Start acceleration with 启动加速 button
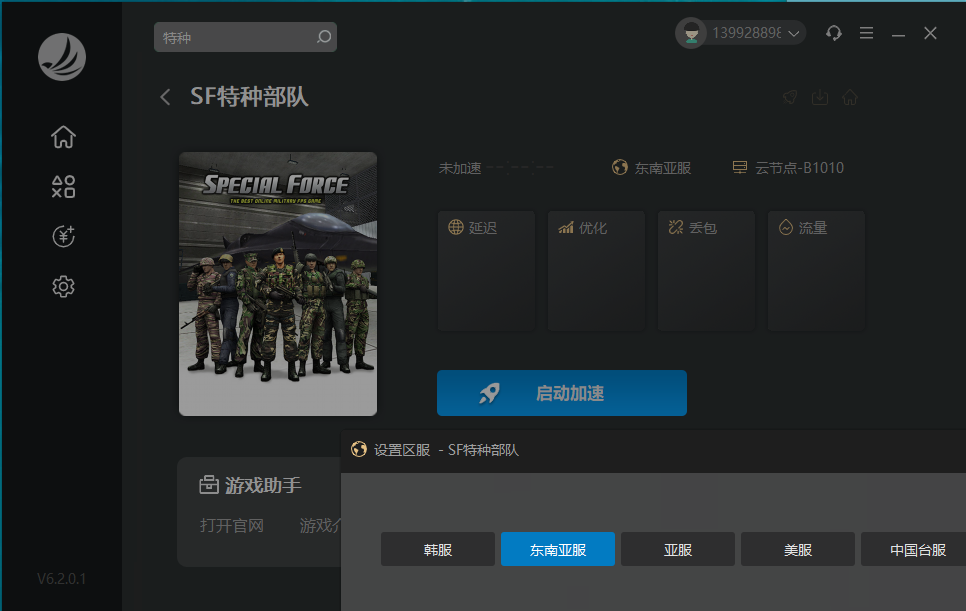Viewport: 966px width, 611px height. point(562,393)
